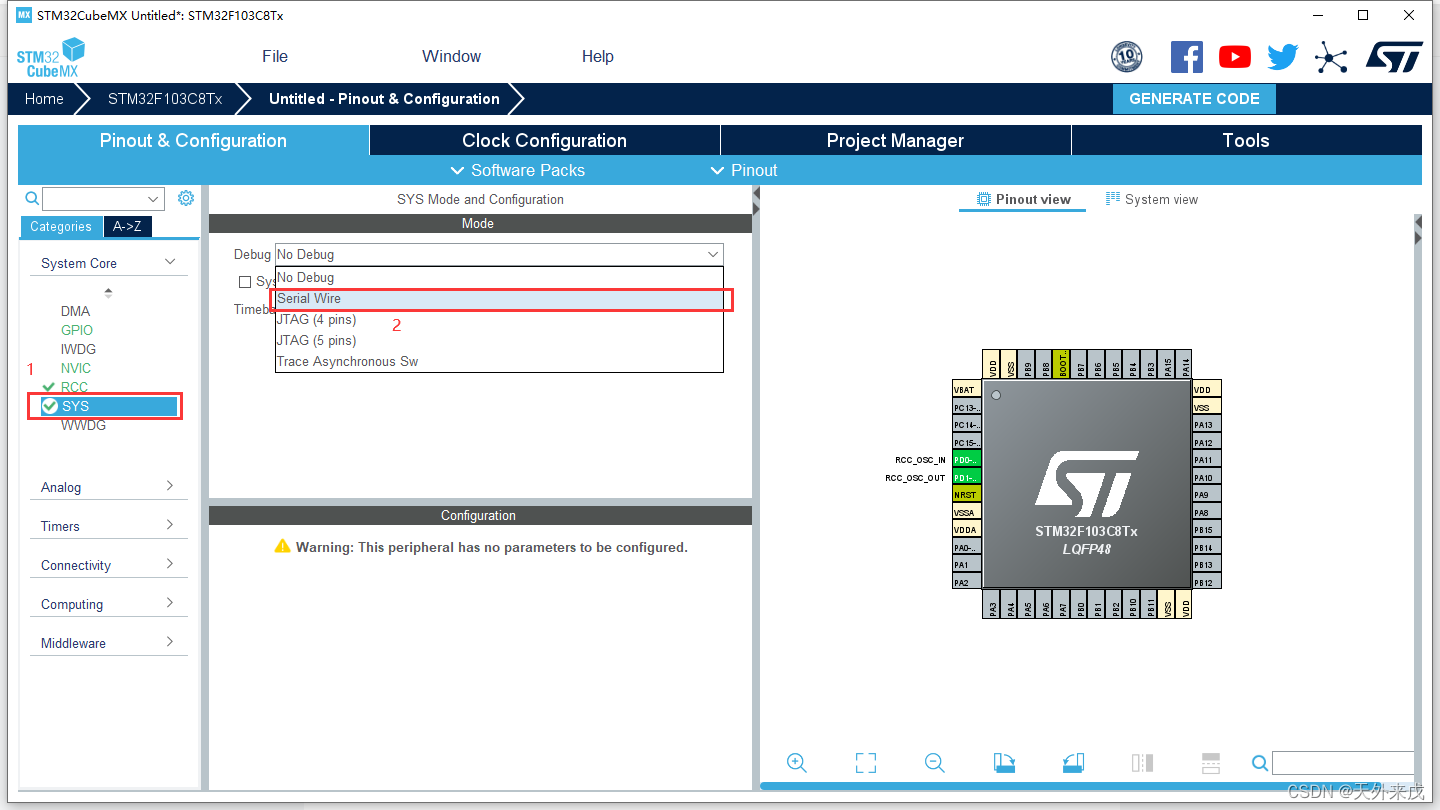Click the horizontal scrollbar under the chip view

[1087, 786]
